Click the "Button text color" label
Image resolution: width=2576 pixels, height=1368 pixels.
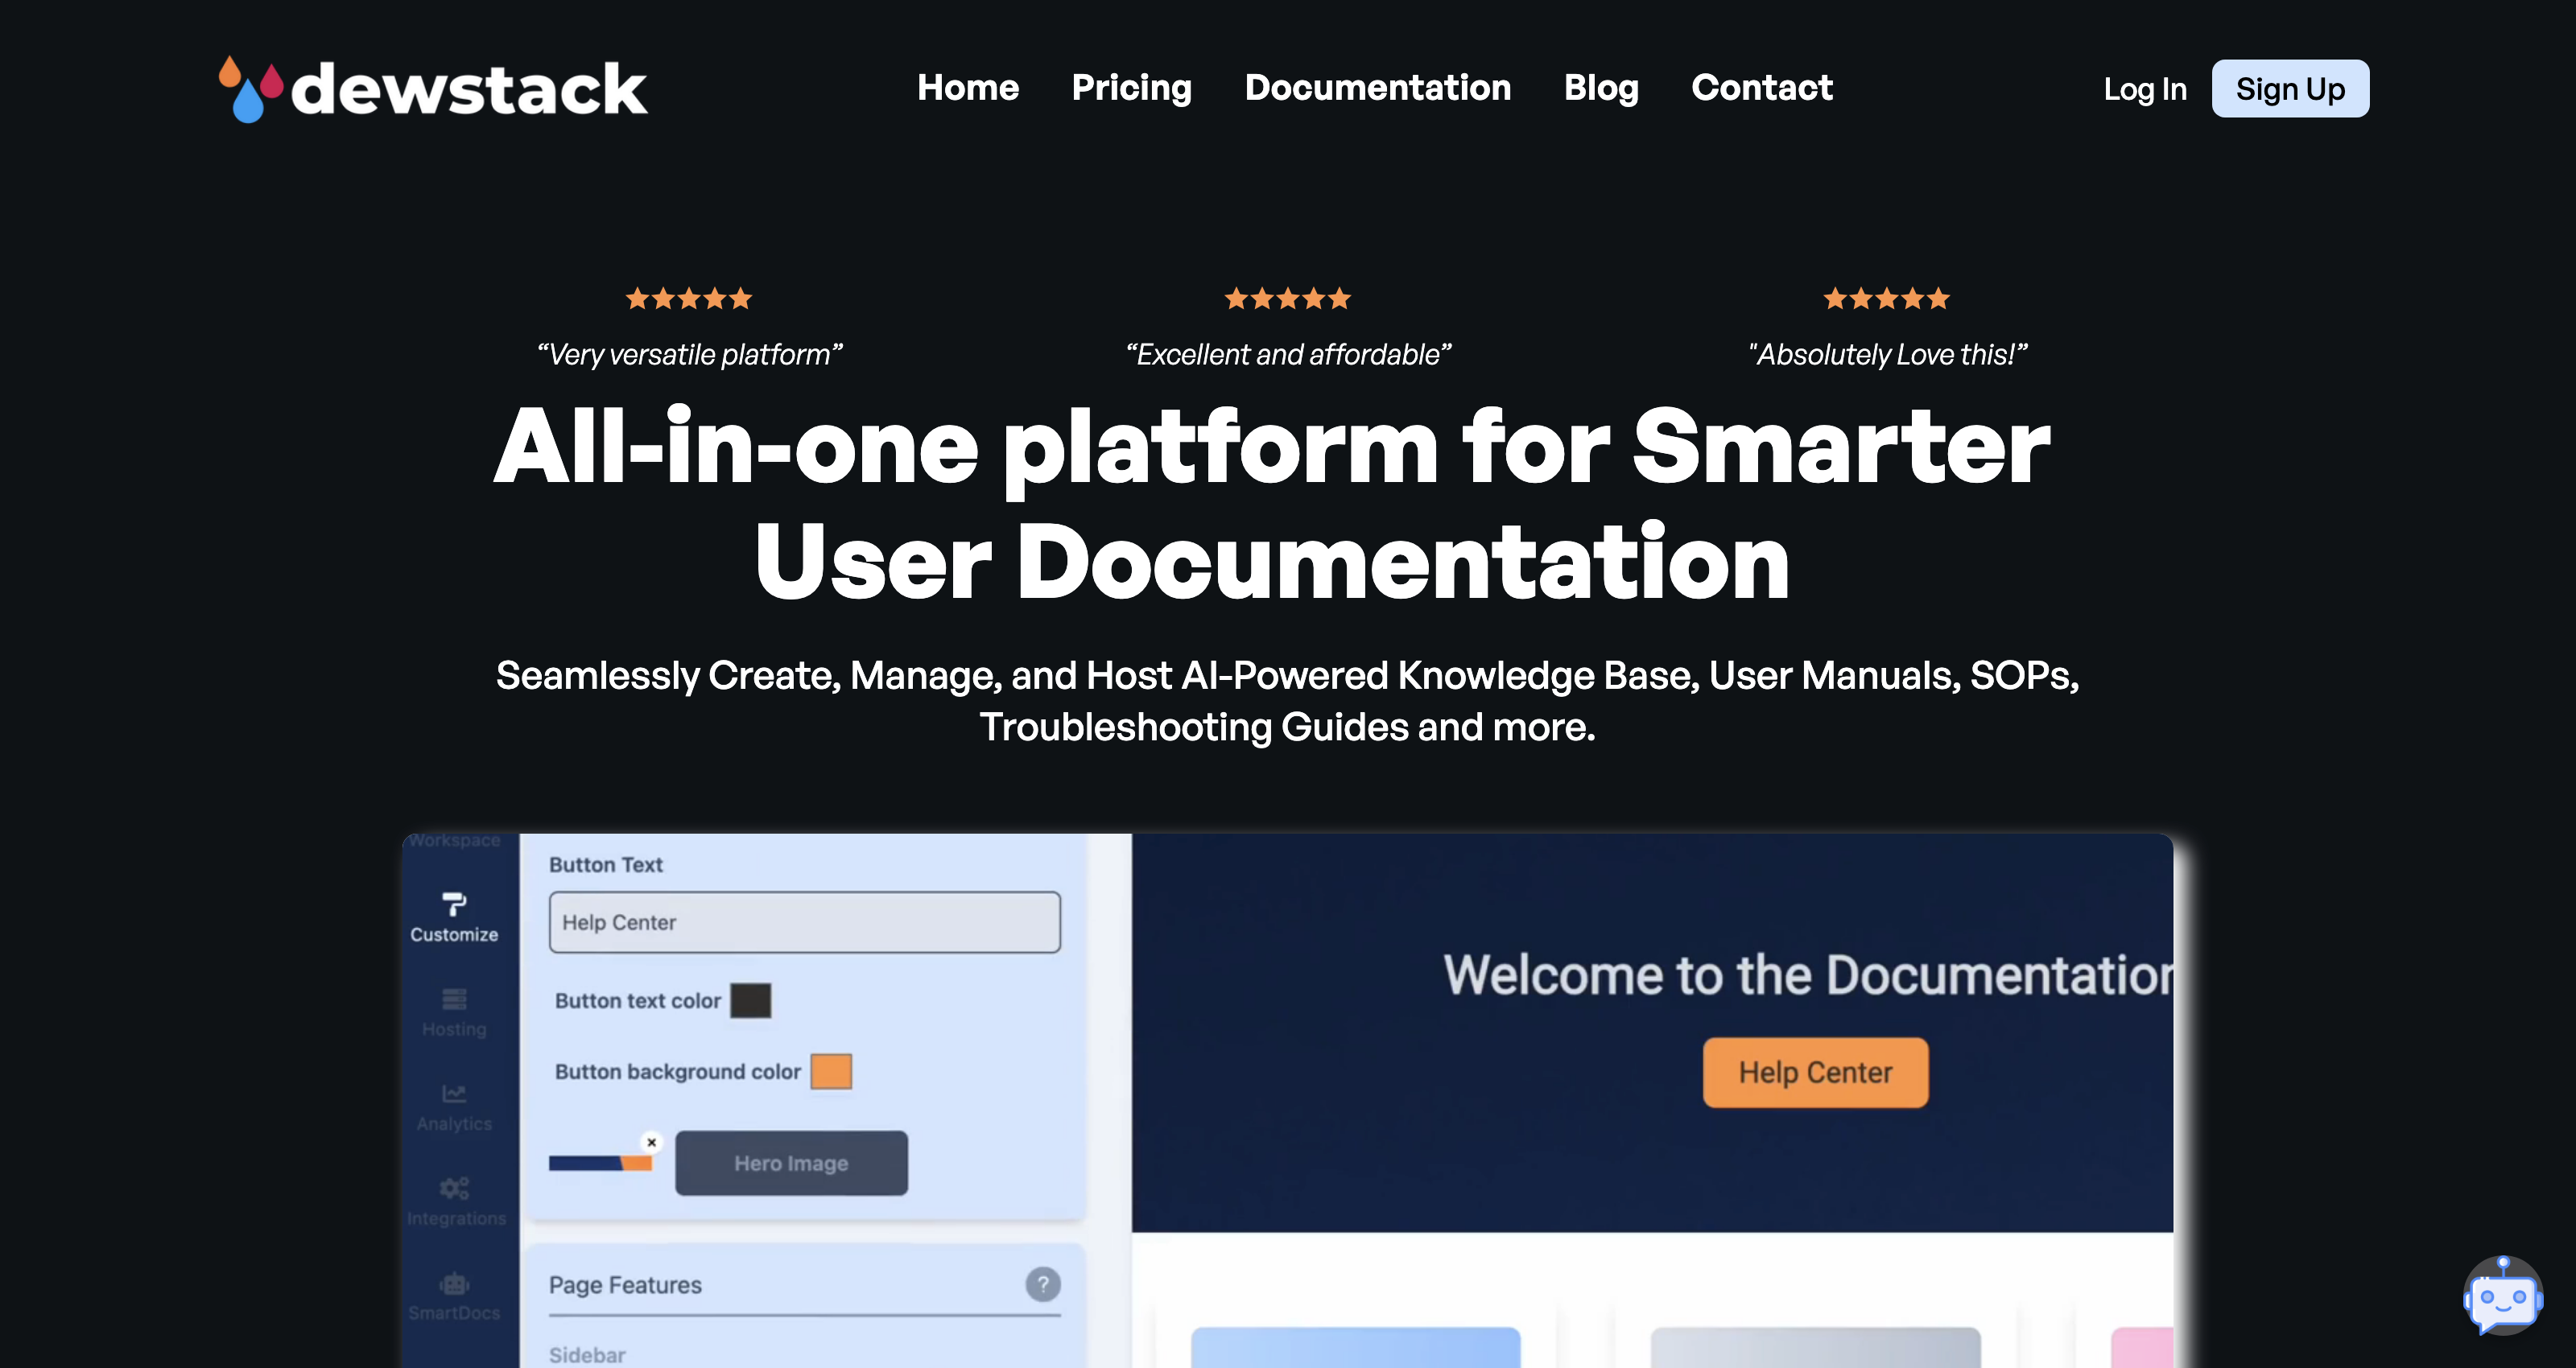(638, 1001)
